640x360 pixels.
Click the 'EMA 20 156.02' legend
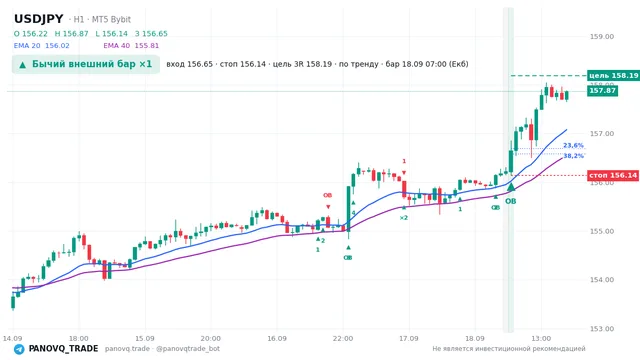pos(42,46)
